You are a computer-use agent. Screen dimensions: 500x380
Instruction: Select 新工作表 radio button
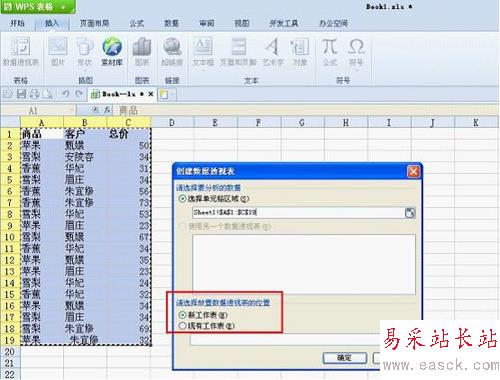pos(183,315)
